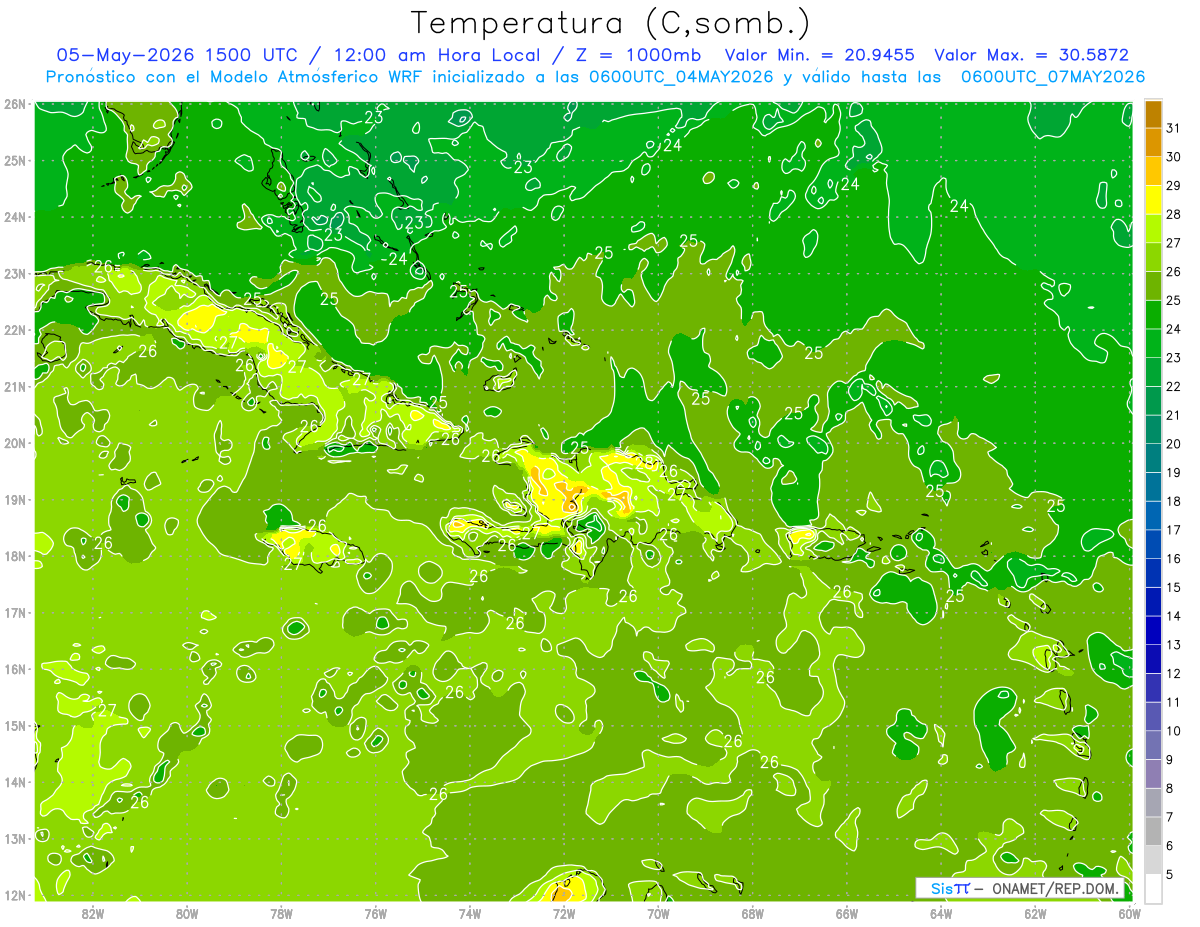
Task: Click the 12N latitude axis label
Action: tap(14, 895)
